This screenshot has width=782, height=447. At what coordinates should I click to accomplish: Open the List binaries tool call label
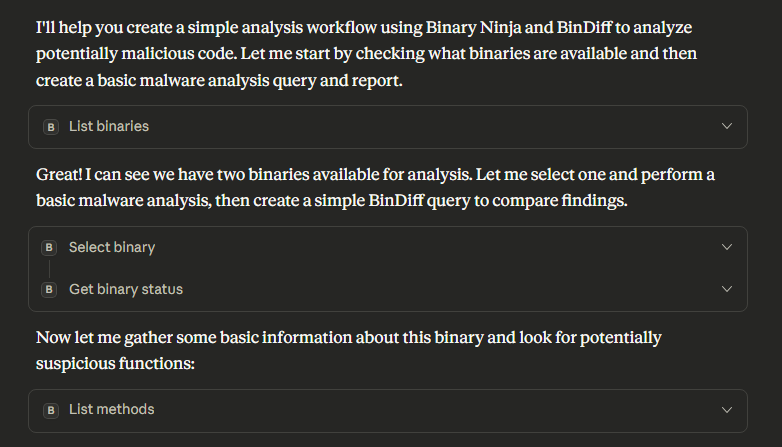pyautogui.click(x=108, y=127)
